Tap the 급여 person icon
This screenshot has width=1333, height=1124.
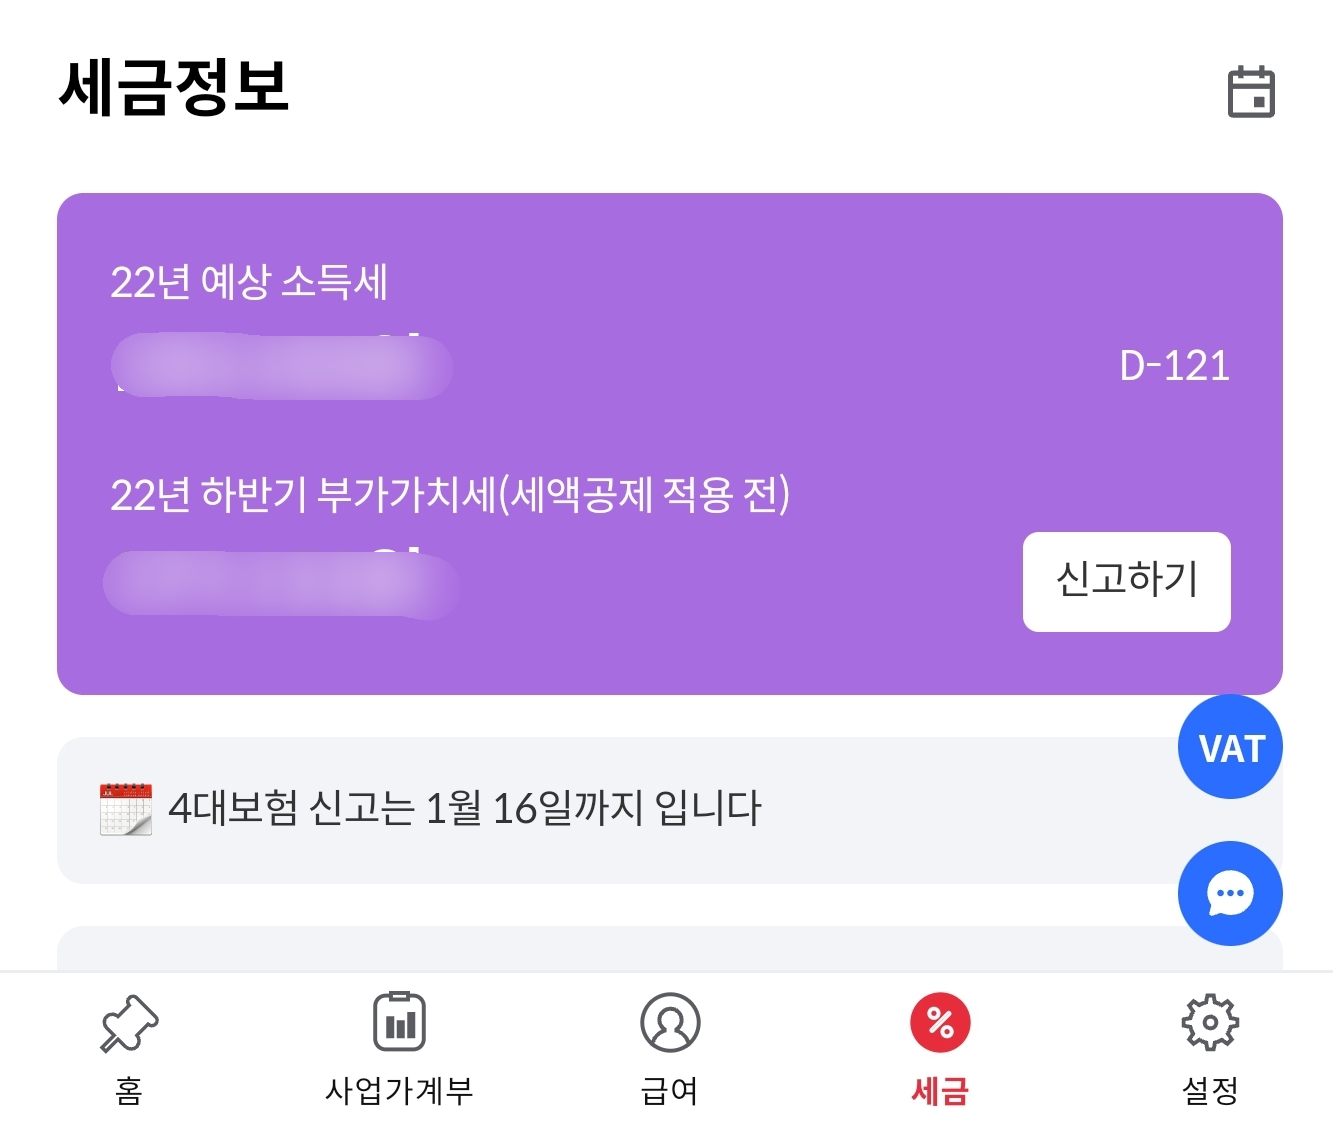670,1022
